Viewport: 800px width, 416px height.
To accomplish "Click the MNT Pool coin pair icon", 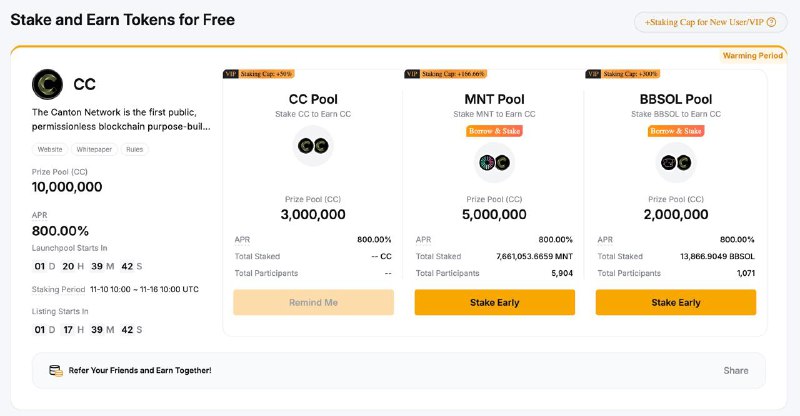I will pyautogui.click(x=494, y=163).
